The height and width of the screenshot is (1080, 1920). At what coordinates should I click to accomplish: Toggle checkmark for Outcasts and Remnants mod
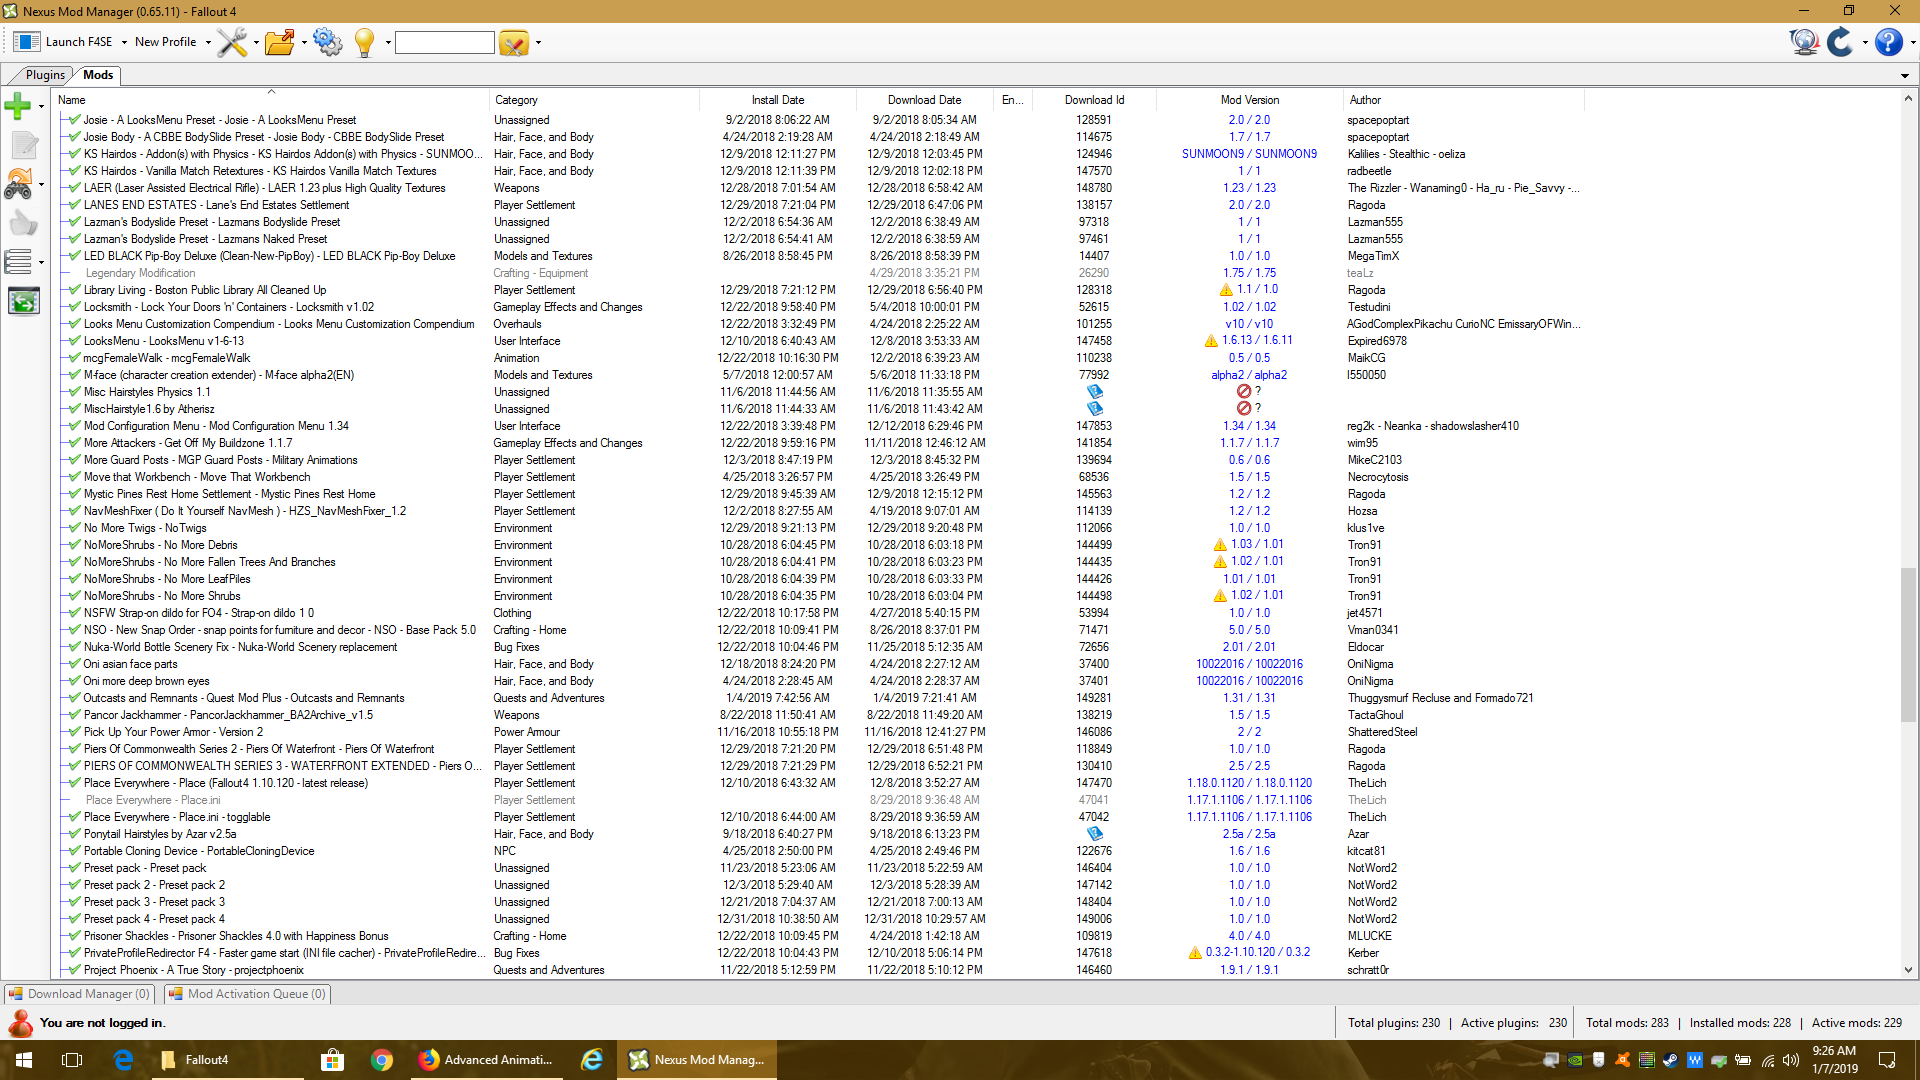(74, 698)
